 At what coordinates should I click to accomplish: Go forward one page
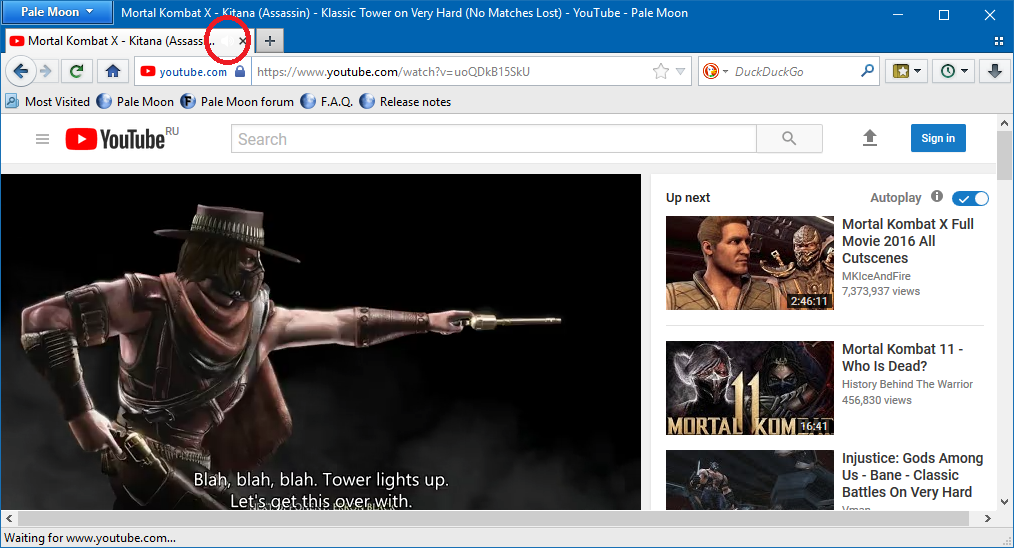click(x=45, y=71)
